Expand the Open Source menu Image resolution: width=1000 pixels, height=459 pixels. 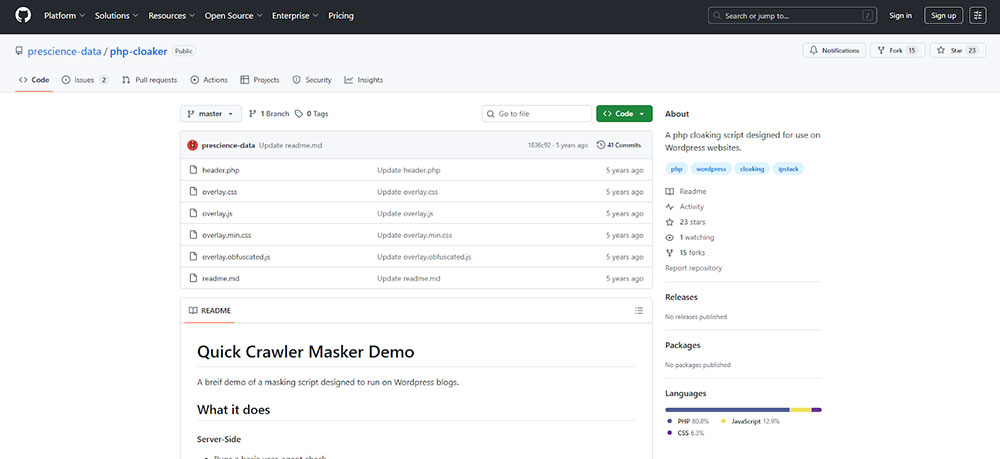(x=233, y=15)
